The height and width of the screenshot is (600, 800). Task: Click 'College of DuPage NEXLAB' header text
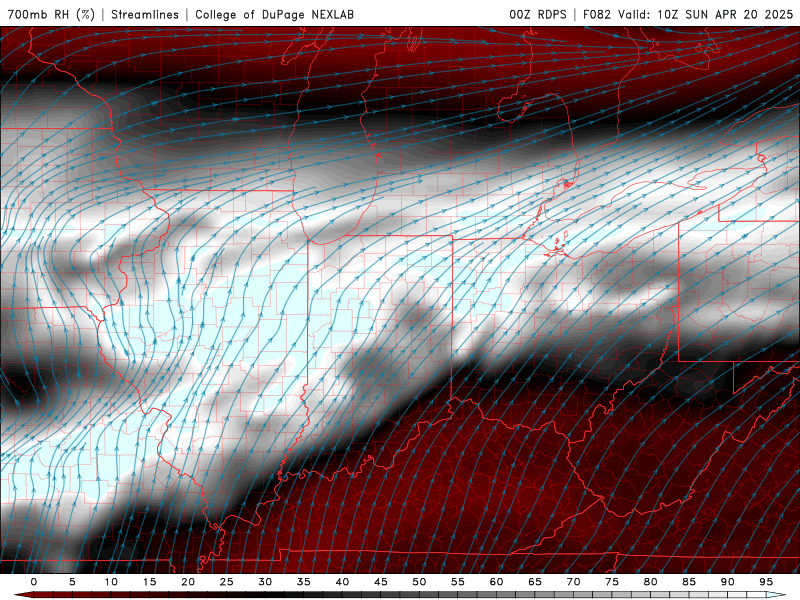(x=274, y=14)
